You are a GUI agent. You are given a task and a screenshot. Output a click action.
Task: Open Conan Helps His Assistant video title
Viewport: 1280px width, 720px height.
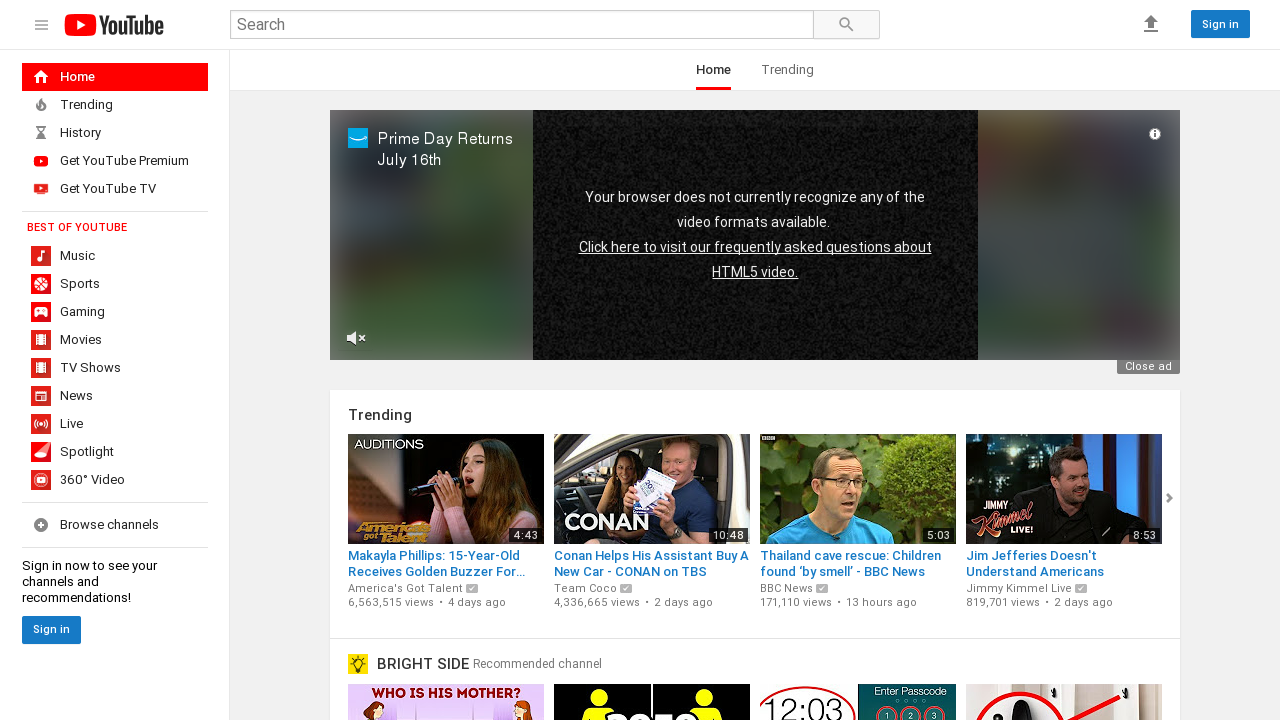click(651, 564)
